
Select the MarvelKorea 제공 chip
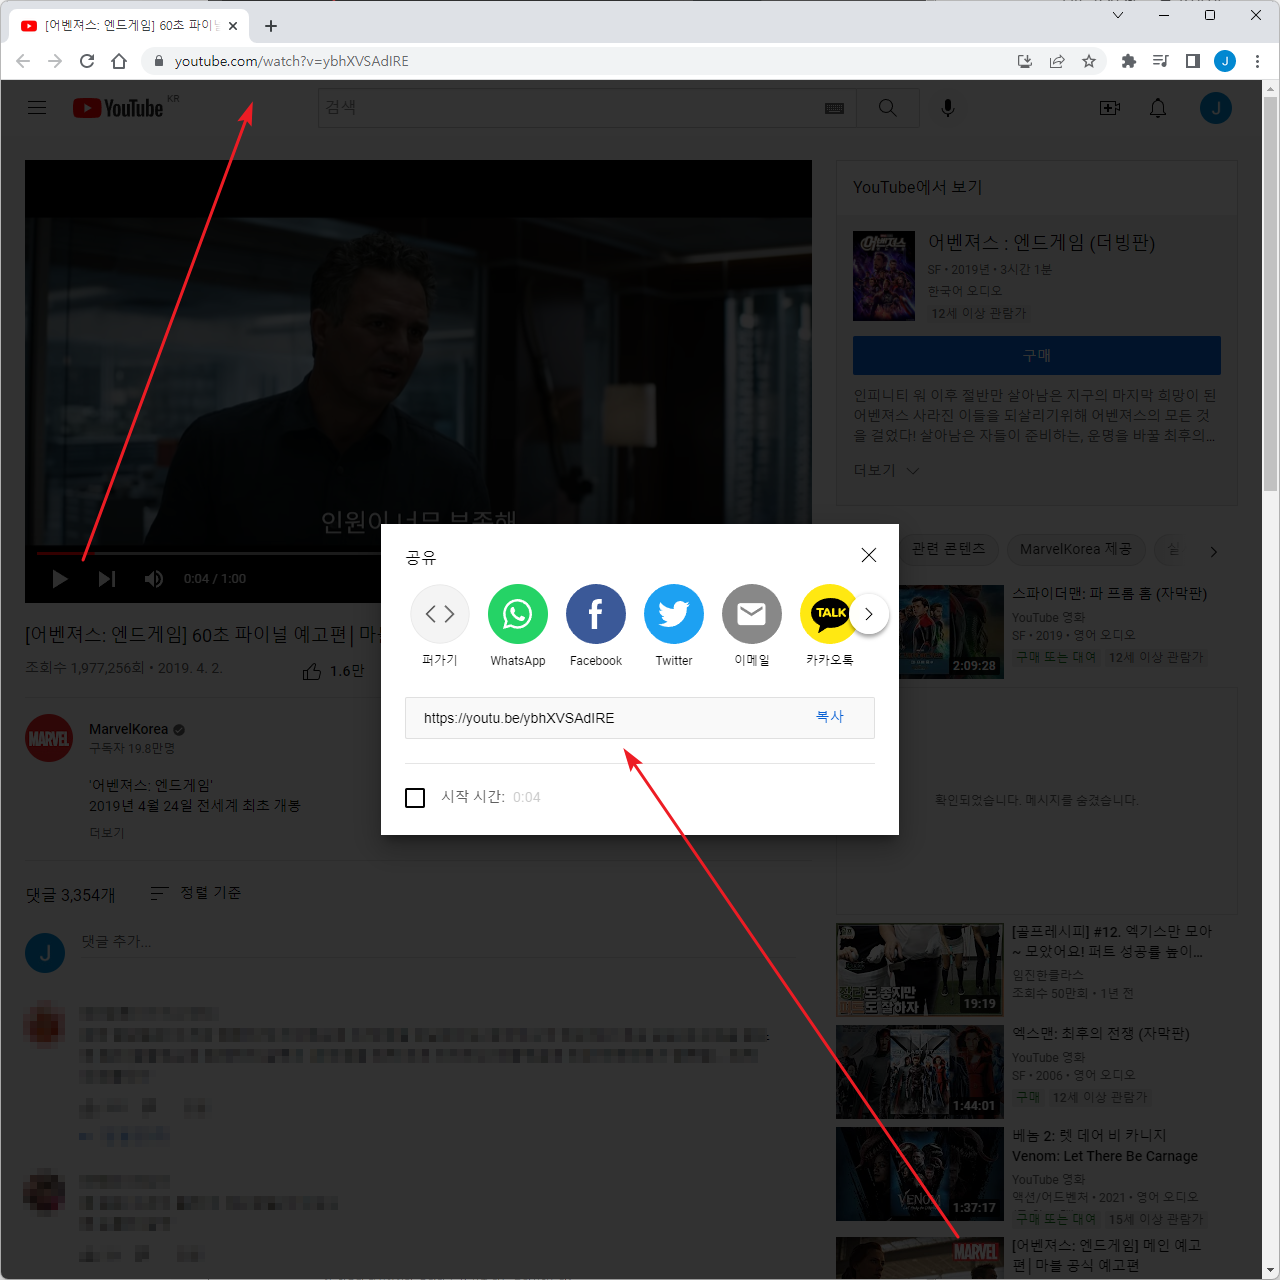(1075, 549)
